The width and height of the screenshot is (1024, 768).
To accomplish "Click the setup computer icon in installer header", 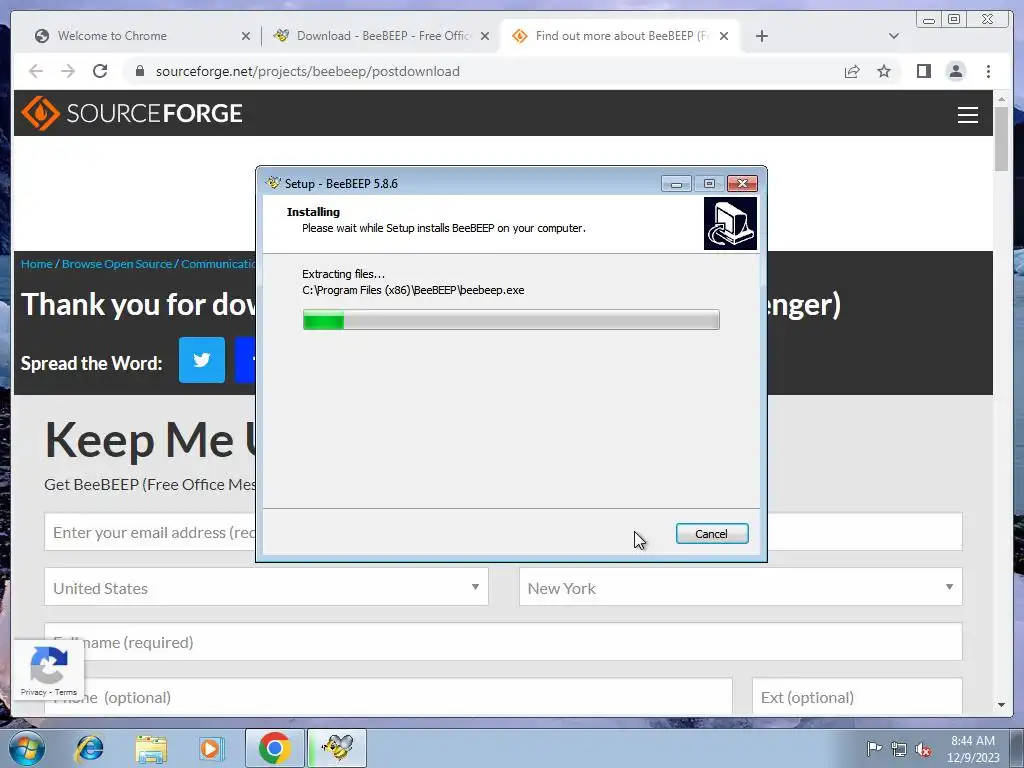I will coord(730,224).
